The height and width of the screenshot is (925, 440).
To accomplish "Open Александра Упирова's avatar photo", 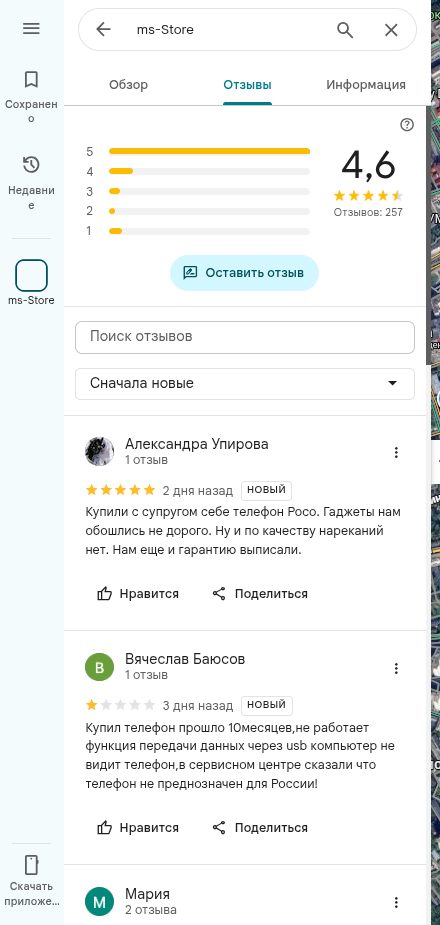I will tap(100, 451).
